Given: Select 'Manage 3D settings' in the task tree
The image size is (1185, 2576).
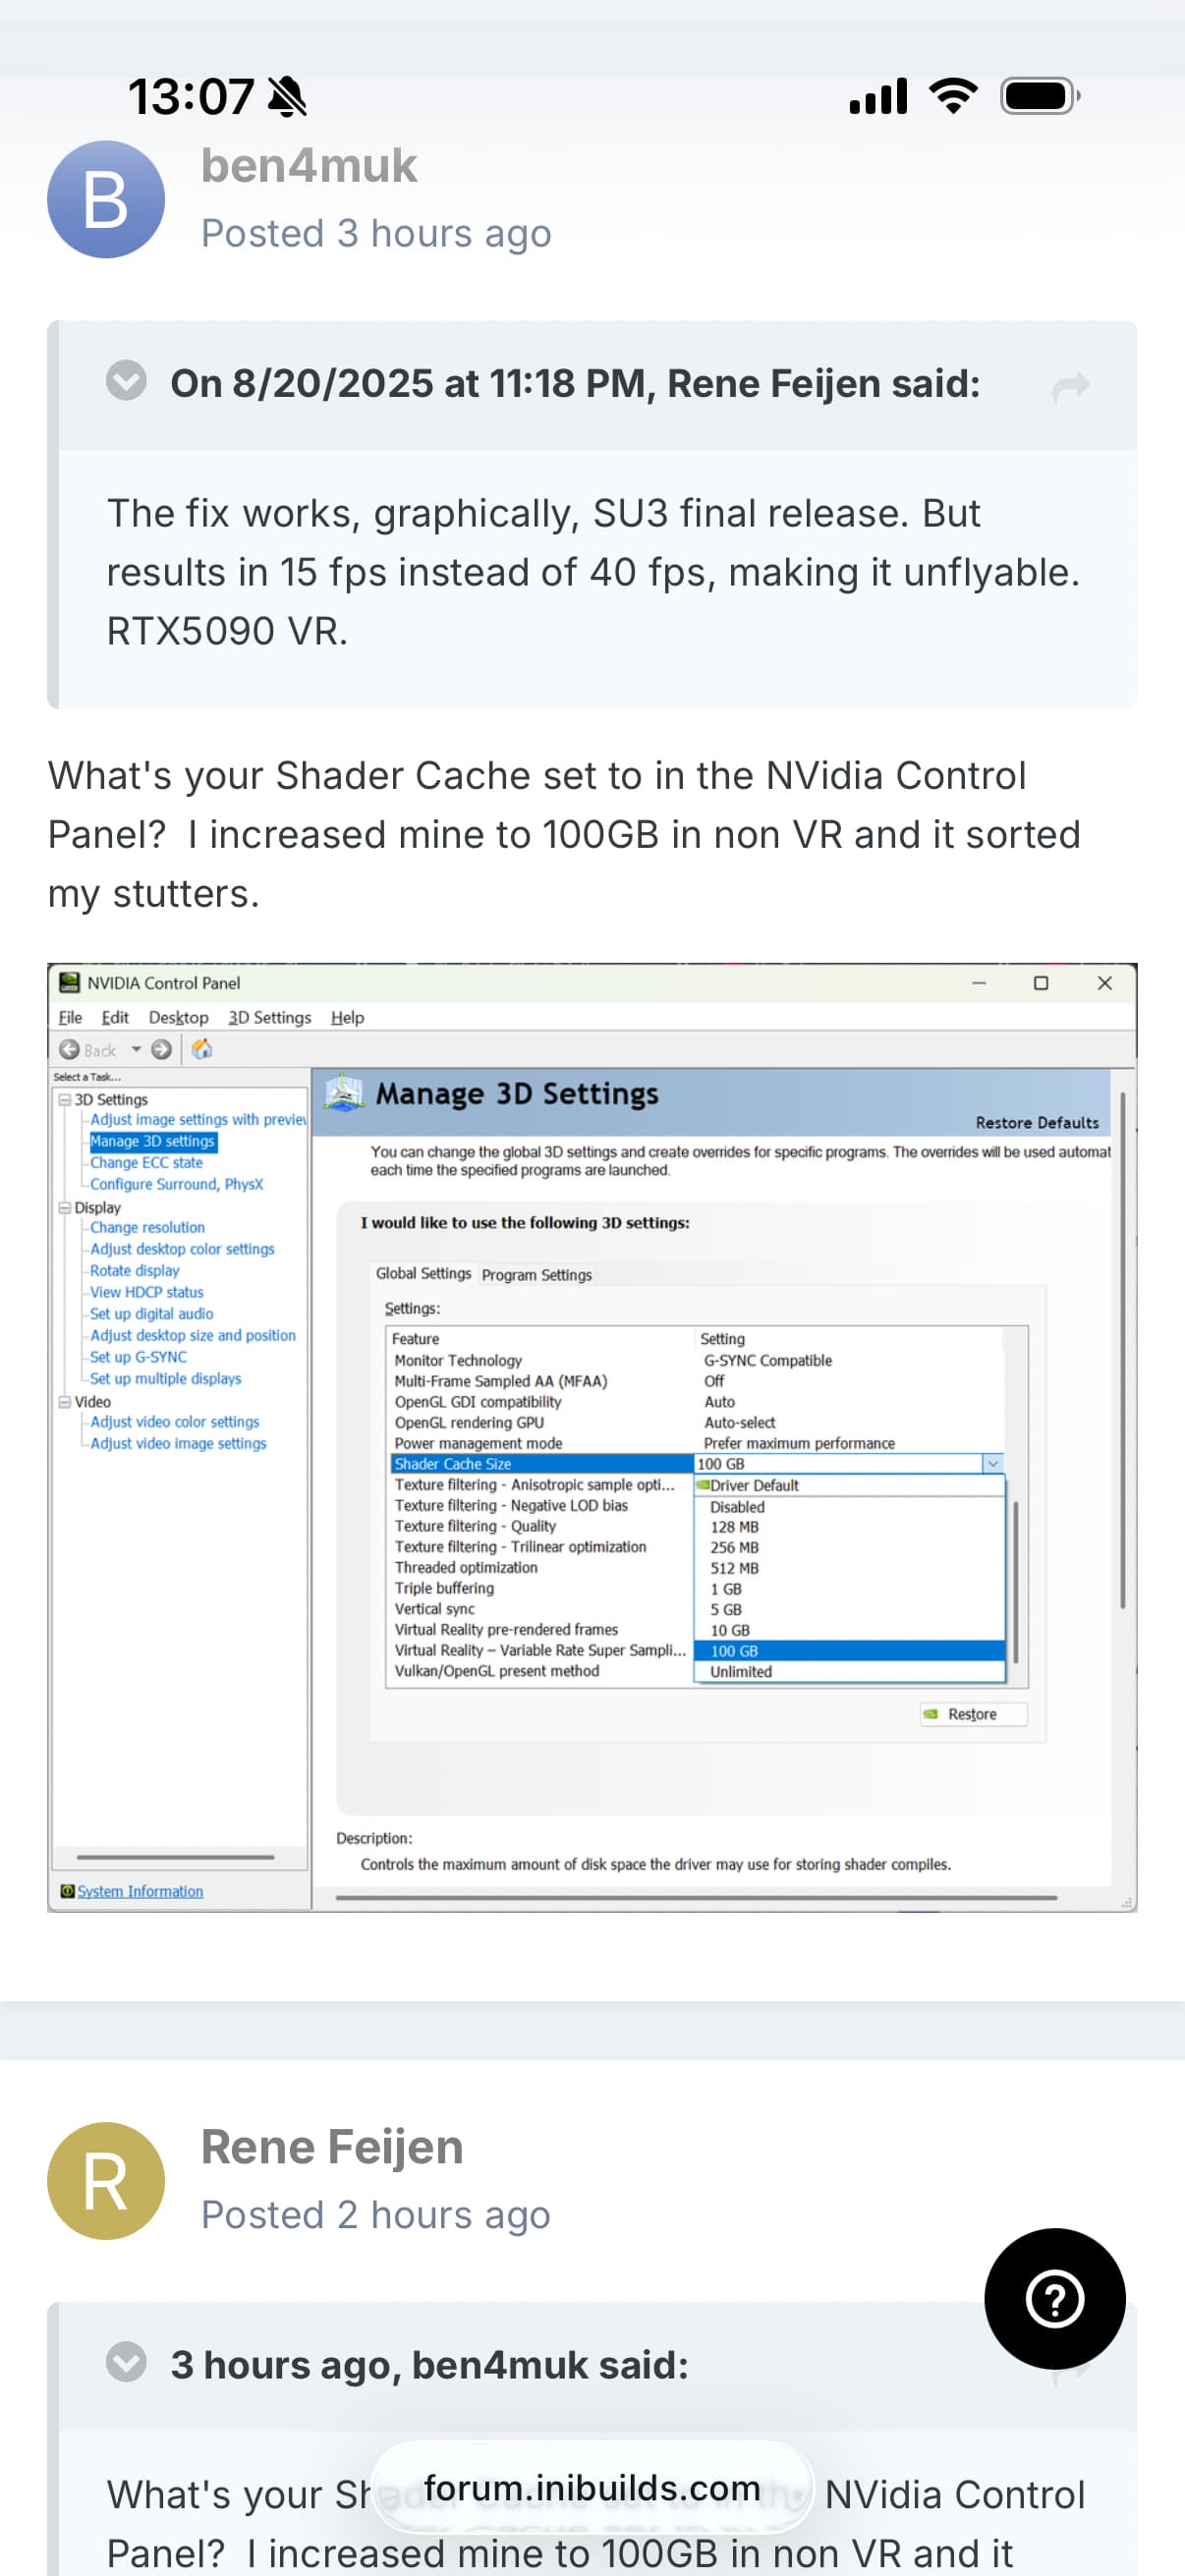Looking at the screenshot, I should pyautogui.click(x=152, y=1141).
